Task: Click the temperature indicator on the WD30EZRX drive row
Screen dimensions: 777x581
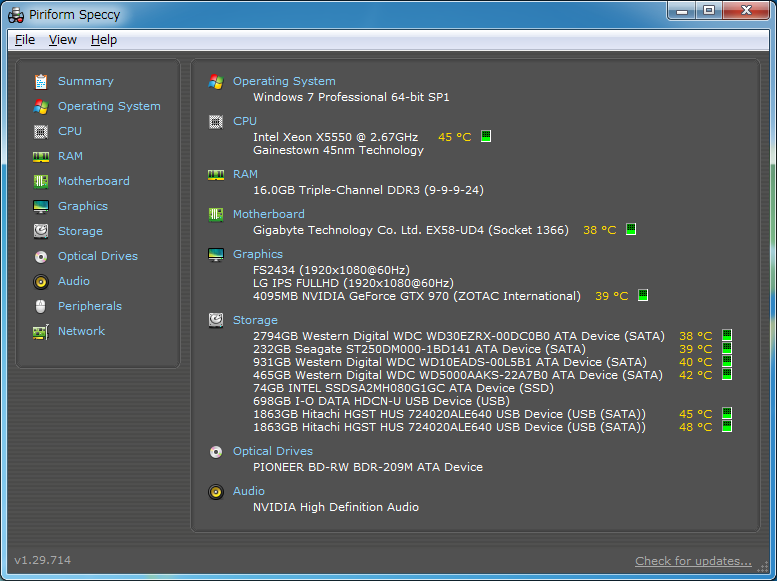Action: 727,335
